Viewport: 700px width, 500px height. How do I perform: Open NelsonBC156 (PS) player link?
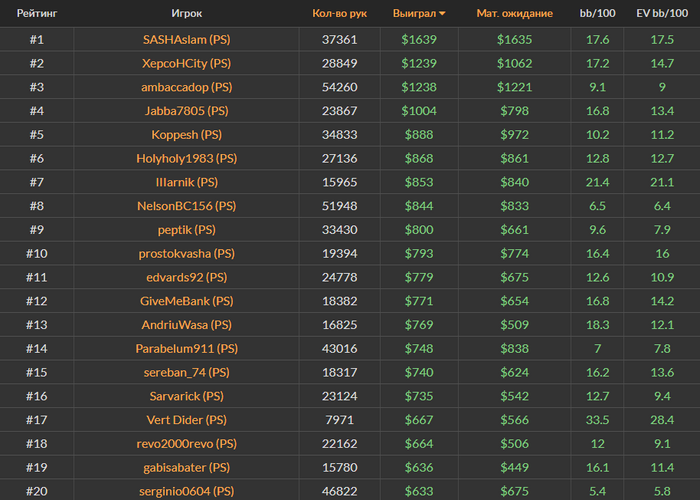(x=187, y=206)
